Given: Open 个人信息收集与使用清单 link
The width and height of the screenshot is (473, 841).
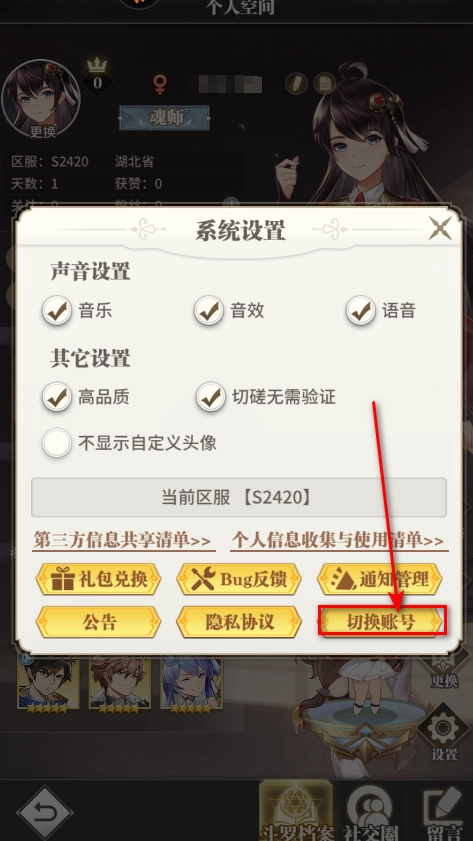Looking at the screenshot, I should click(x=339, y=540).
